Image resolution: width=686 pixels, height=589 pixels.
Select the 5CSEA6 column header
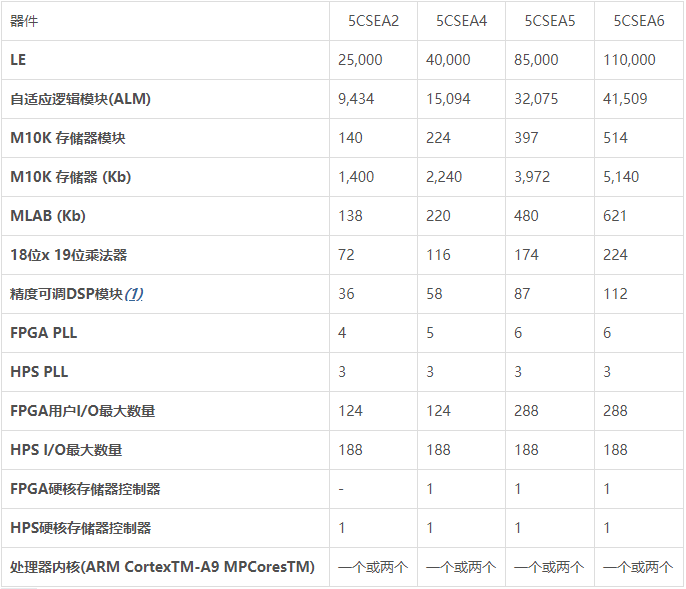point(638,21)
